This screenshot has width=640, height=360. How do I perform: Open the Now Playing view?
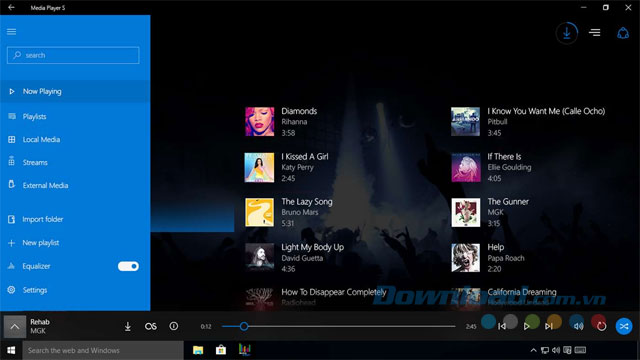coord(75,91)
